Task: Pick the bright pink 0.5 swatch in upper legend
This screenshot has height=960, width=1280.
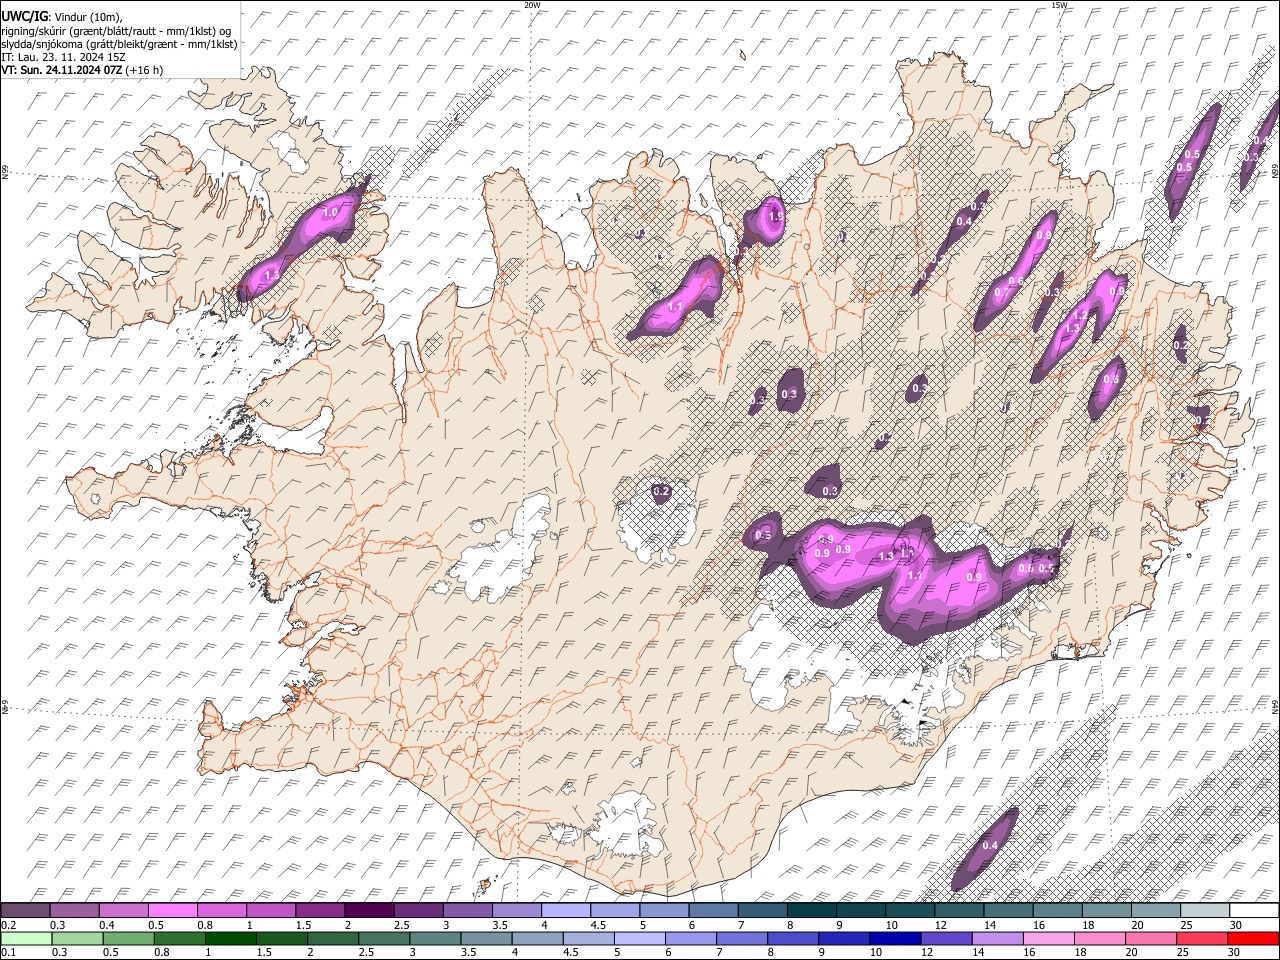Action: click(x=172, y=911)
